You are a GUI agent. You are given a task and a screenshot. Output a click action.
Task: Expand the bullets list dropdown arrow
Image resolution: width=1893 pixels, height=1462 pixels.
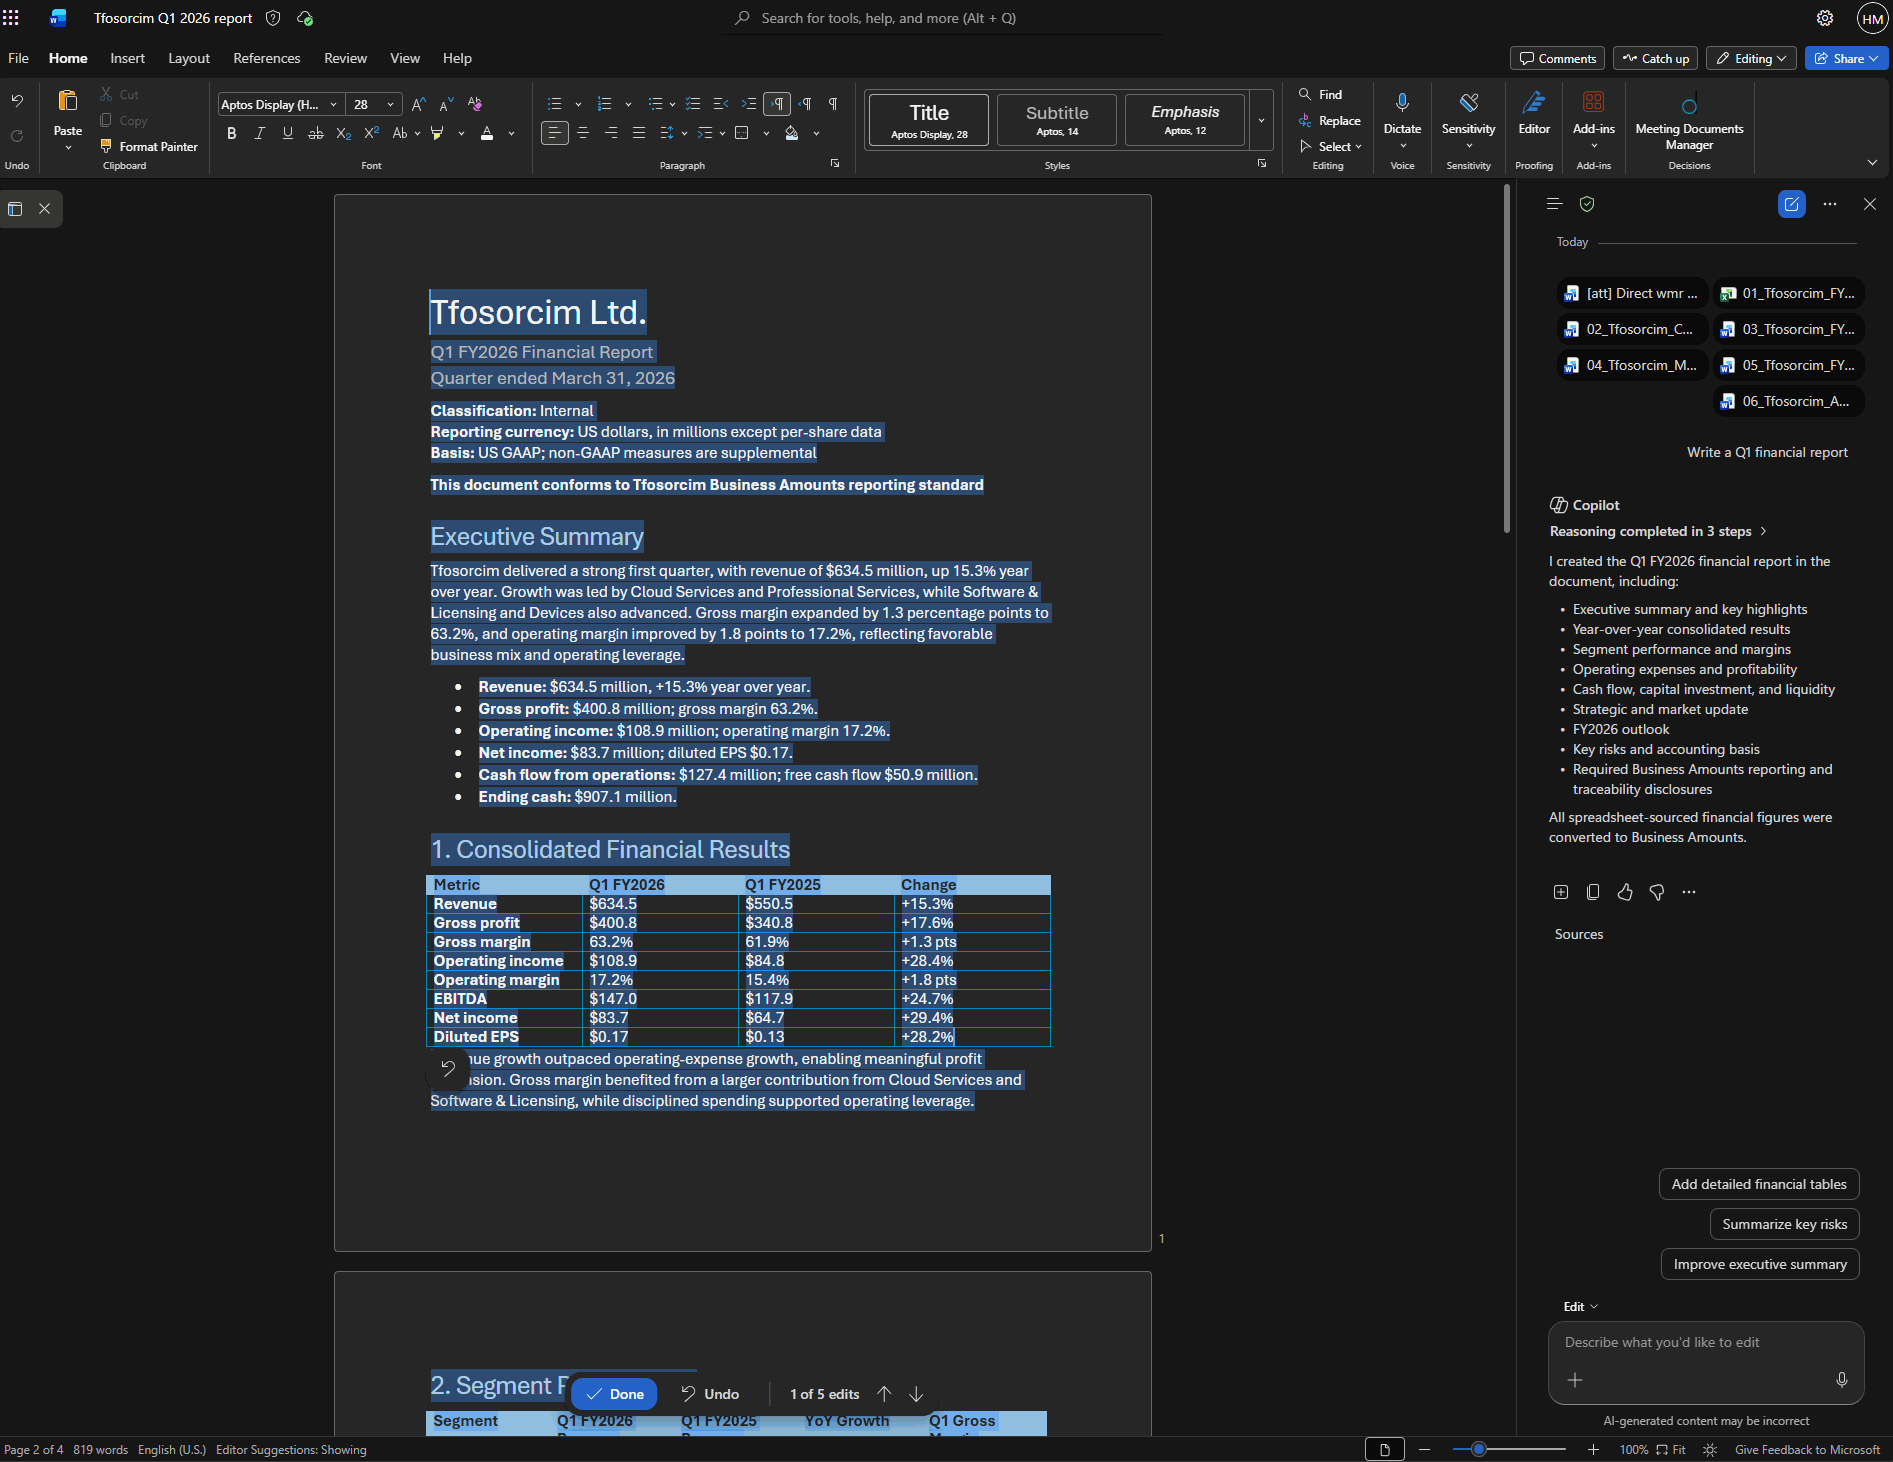578,104
